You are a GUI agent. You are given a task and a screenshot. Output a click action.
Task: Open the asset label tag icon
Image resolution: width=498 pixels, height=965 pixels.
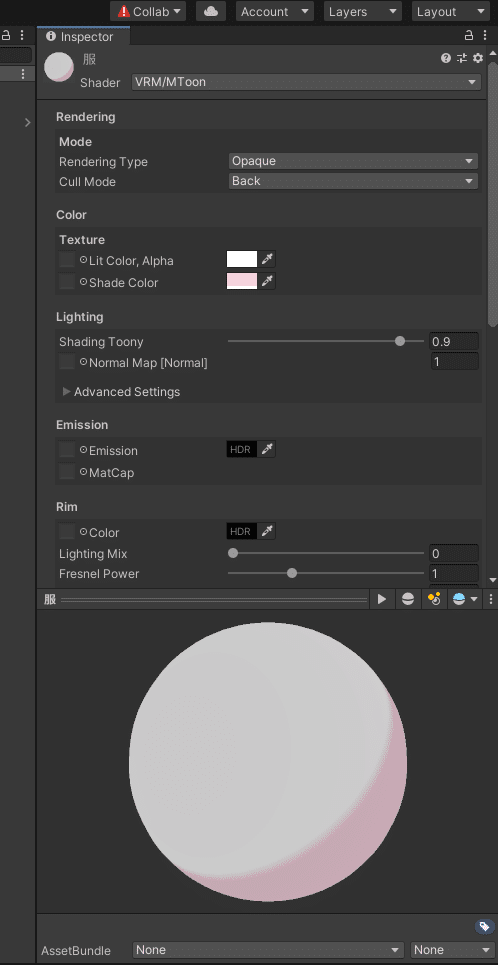(484, 926)
